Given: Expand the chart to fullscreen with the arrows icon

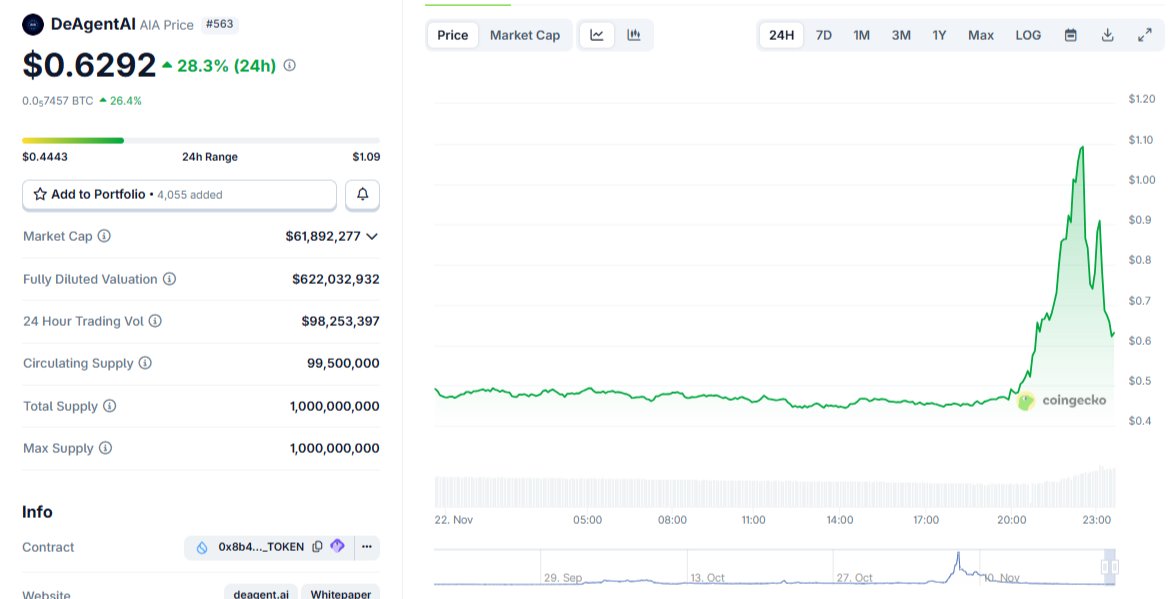Looking at the screenshot, I should click(1144, 34).
